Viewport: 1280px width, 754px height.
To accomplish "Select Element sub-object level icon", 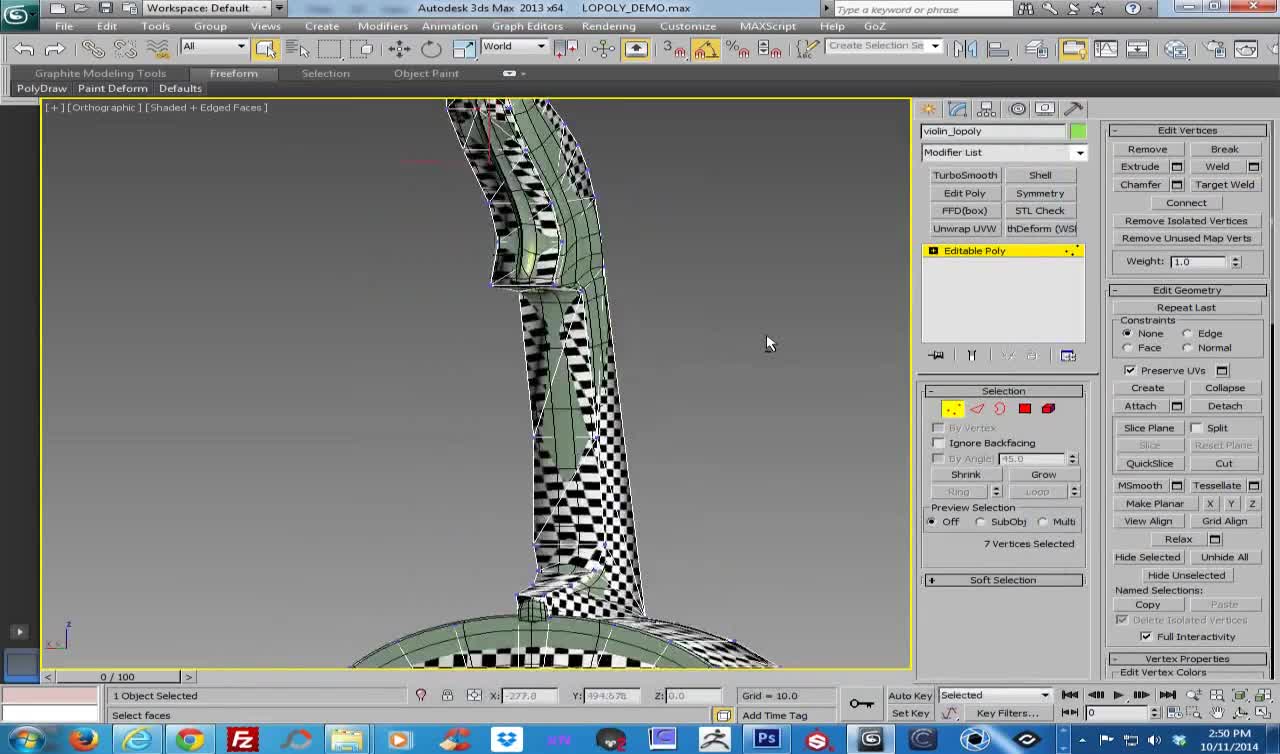I will click(1048, 408).
